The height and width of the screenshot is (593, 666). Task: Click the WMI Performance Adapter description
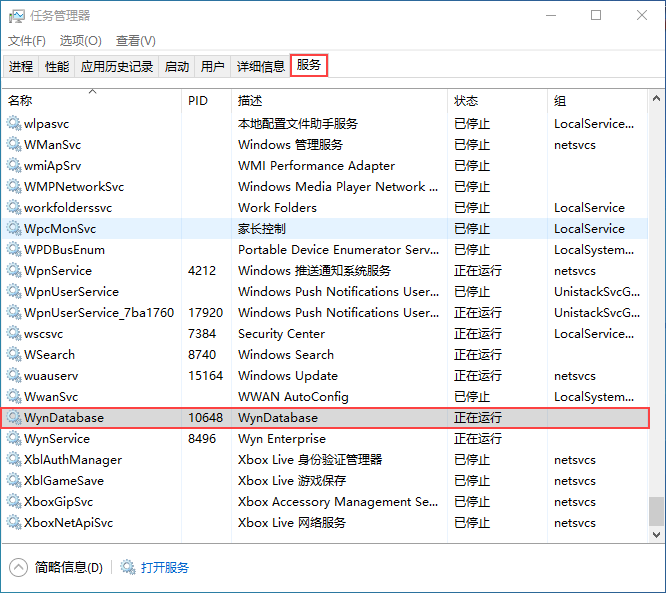[x=316, y=166]
